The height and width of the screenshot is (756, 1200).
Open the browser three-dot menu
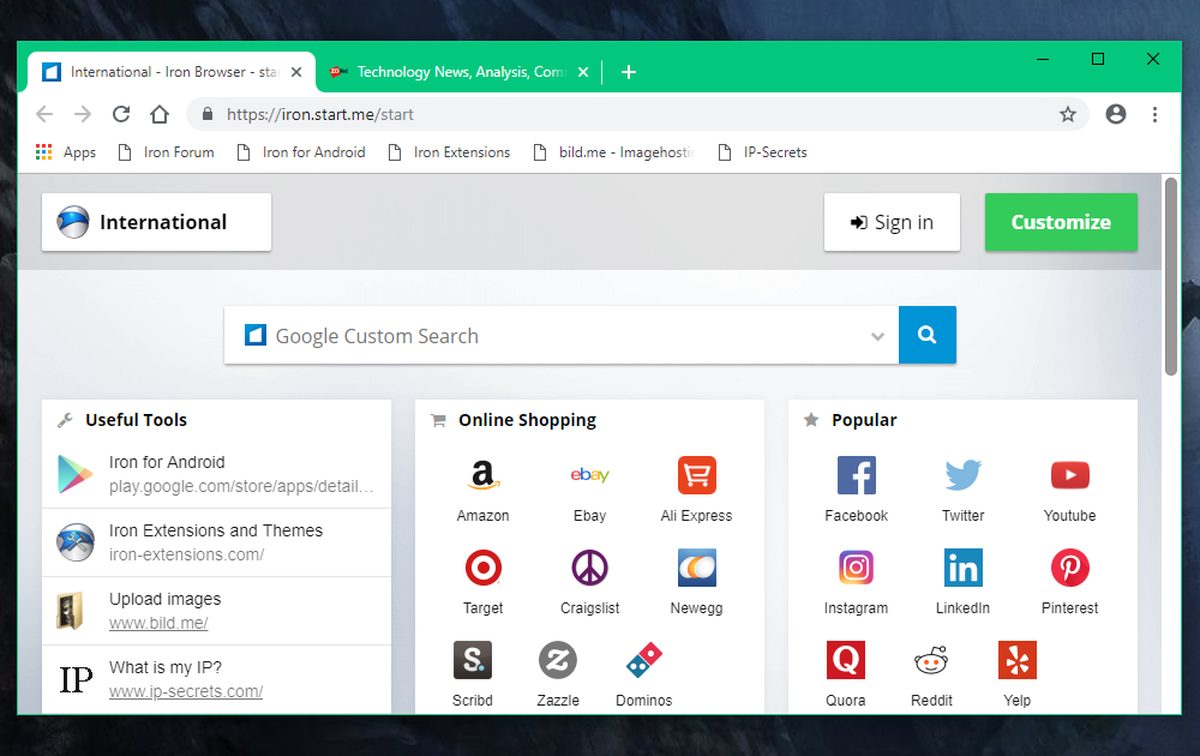(1155, 114)
